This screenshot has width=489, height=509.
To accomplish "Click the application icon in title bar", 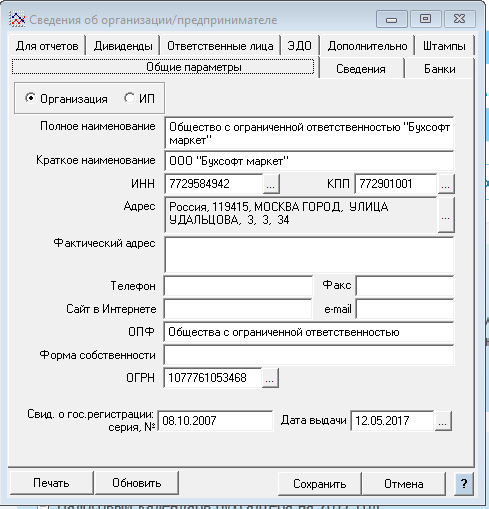I will (17, 20).
